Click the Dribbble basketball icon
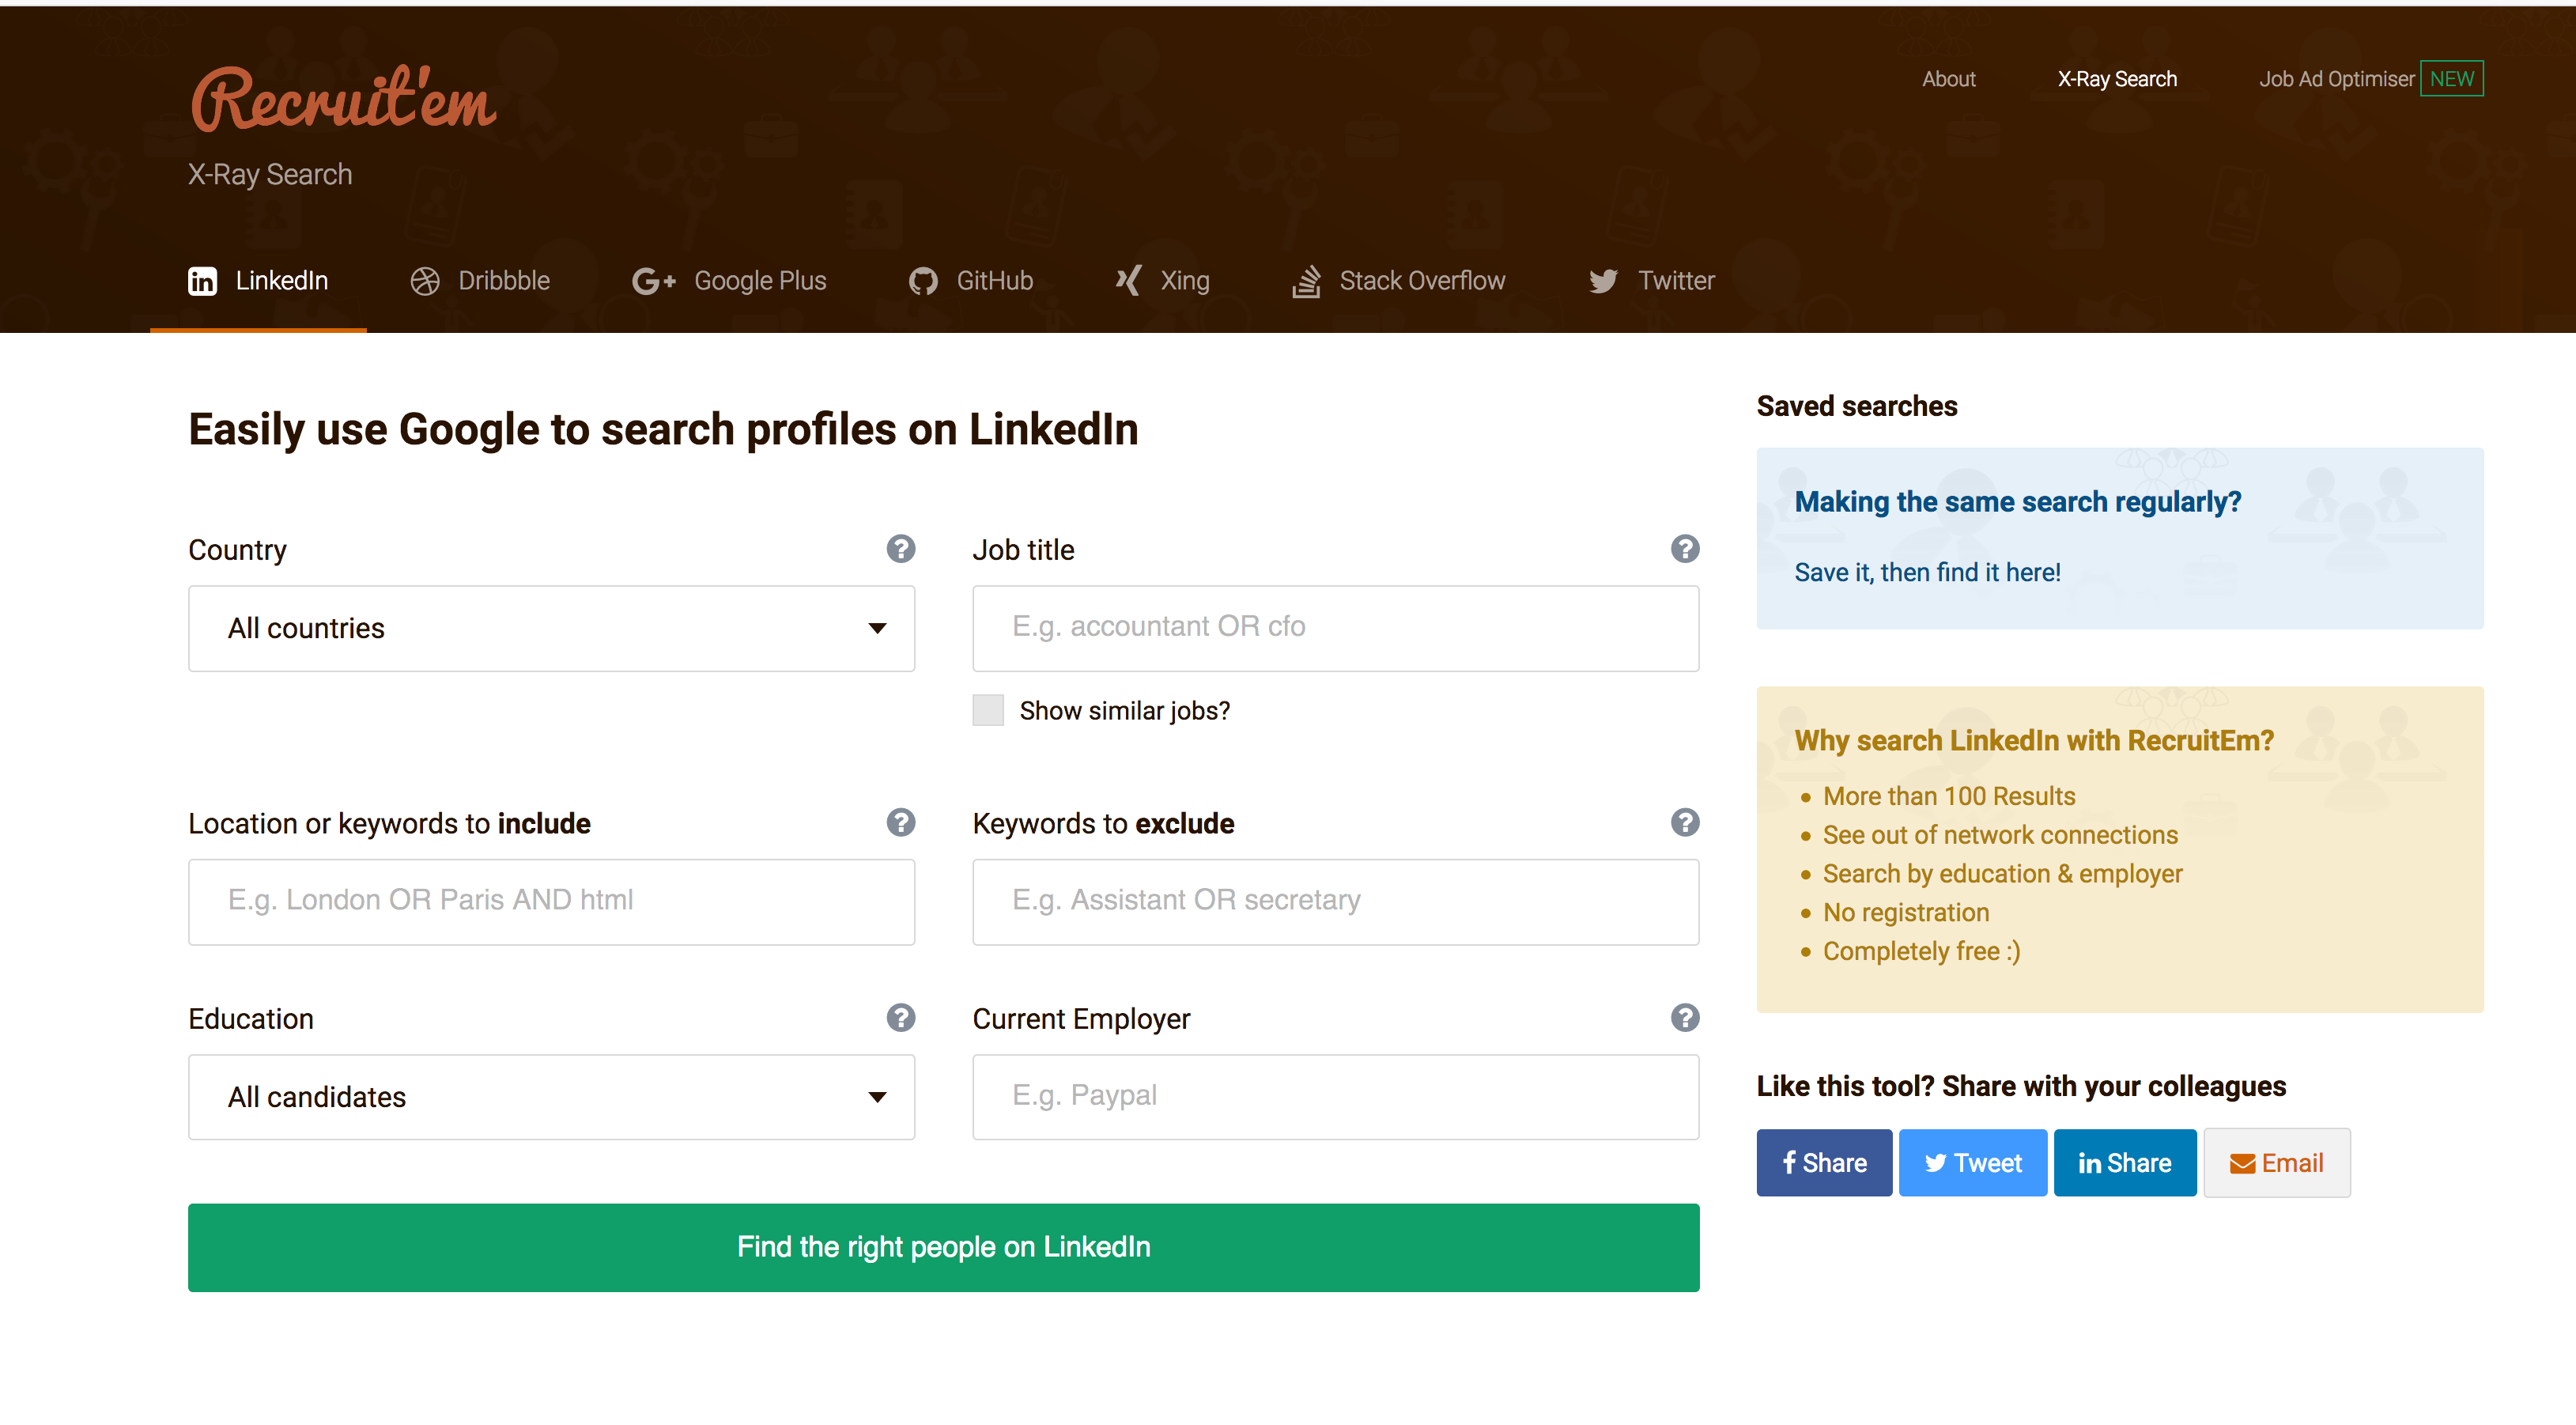This screenshot has height=1425, width=2576. tap(425, 281)
